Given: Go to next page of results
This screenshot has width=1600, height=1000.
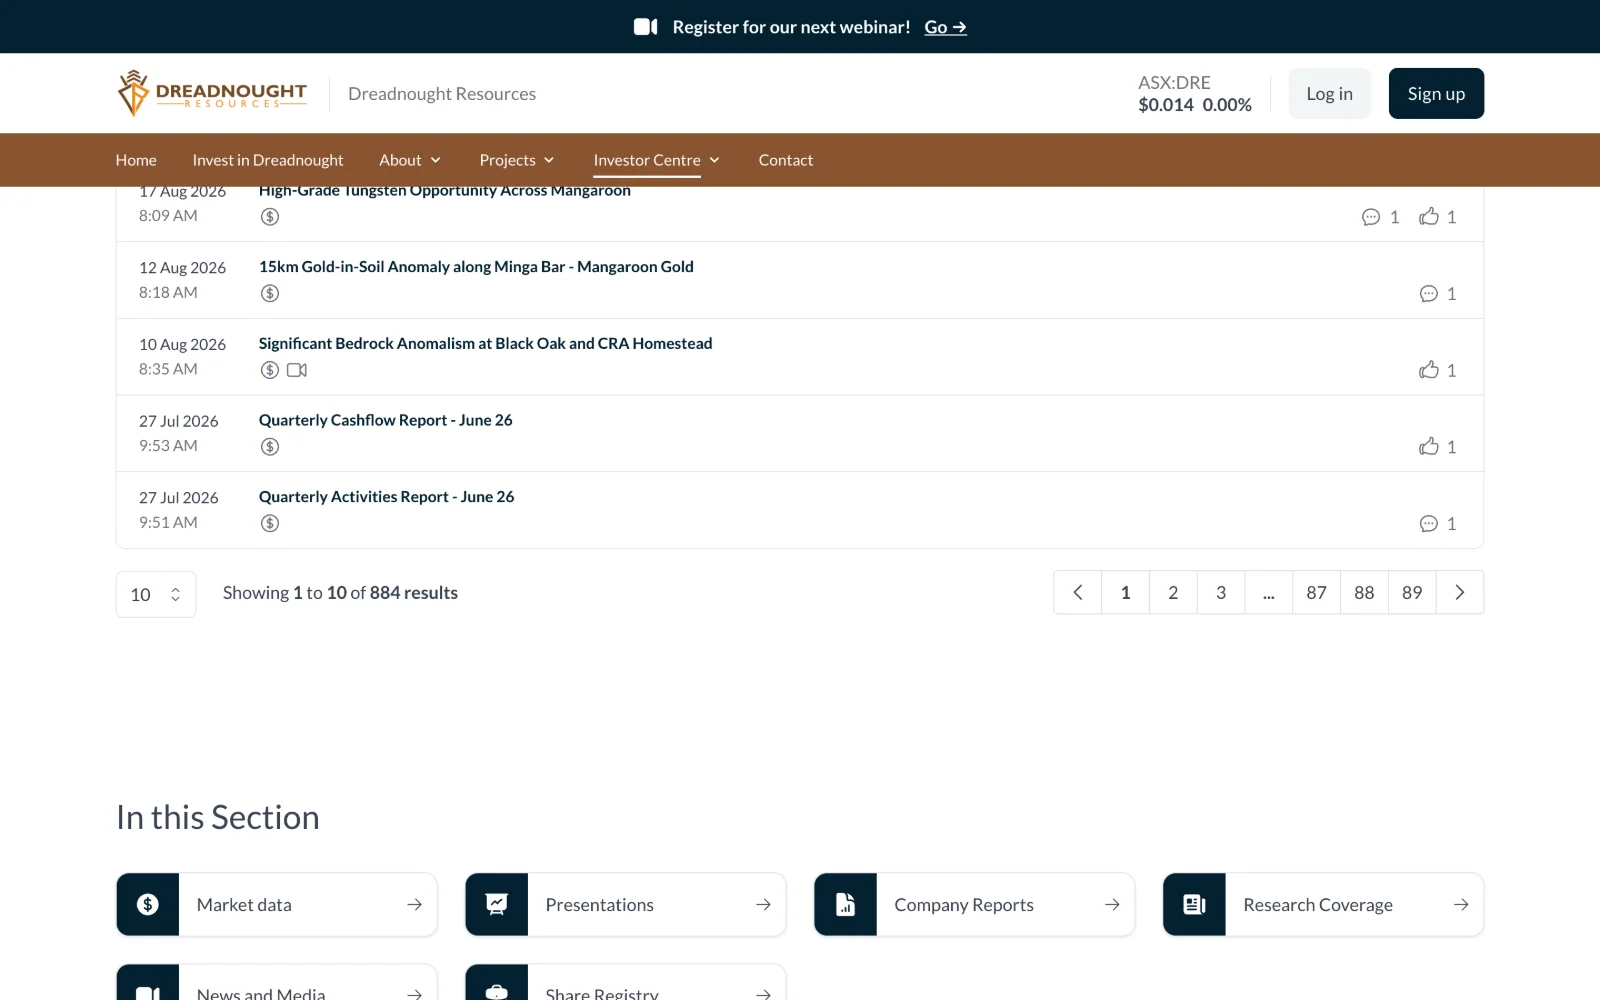Looking at the screenshot, I should [1460, 593].
